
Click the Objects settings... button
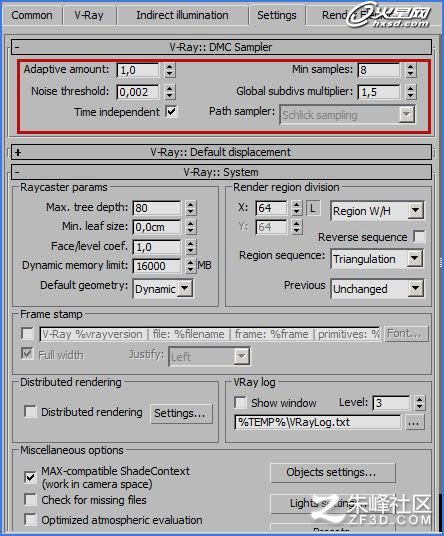pos(333,473)
